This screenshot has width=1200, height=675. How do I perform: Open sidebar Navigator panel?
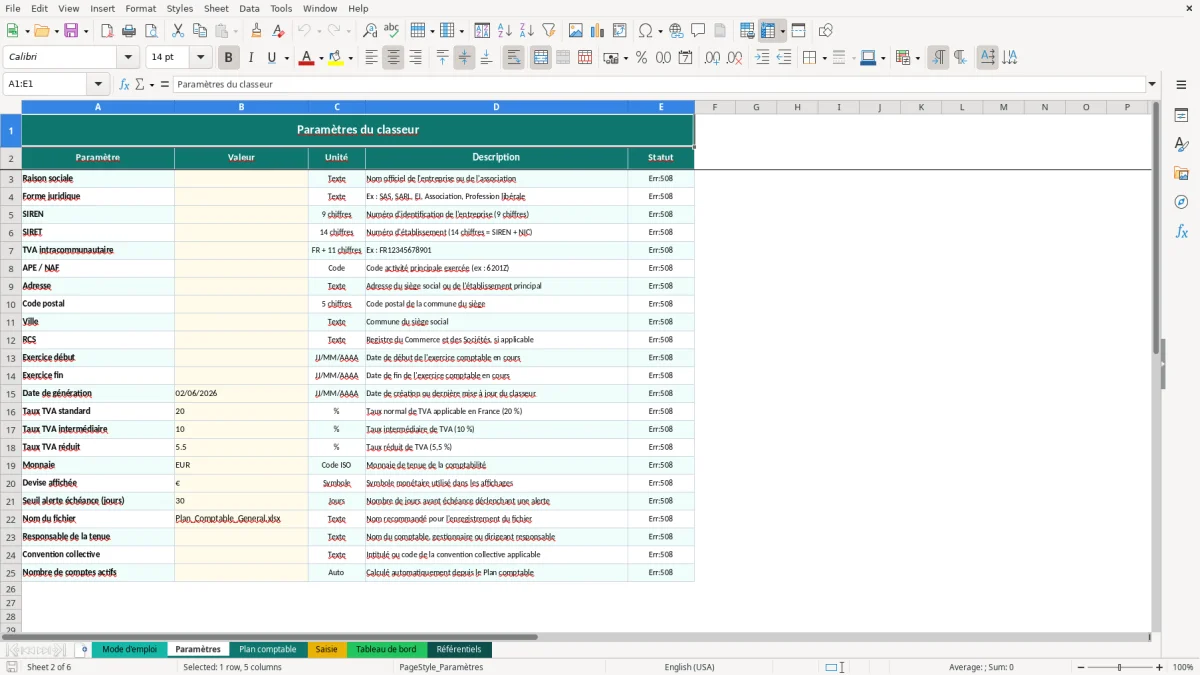click(x=1181, y=202)
